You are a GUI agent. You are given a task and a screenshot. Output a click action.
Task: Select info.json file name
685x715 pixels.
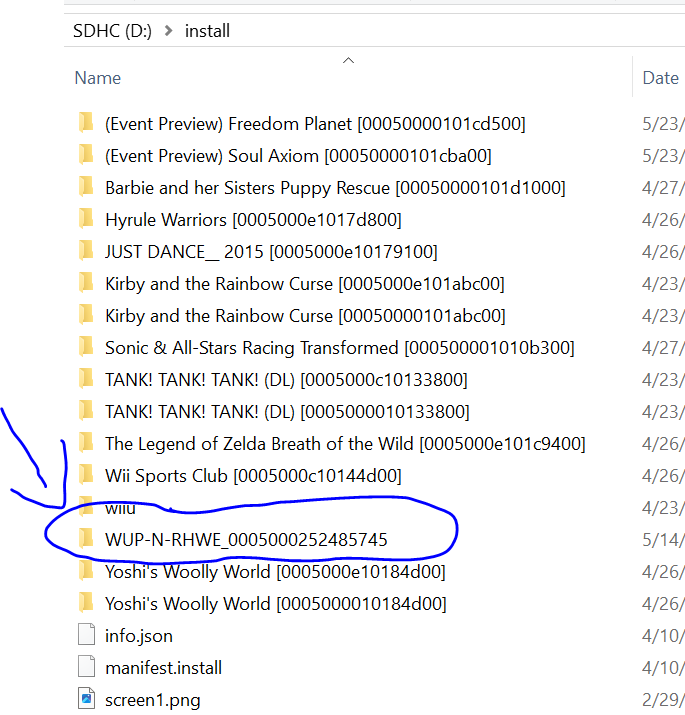(139, 636)
